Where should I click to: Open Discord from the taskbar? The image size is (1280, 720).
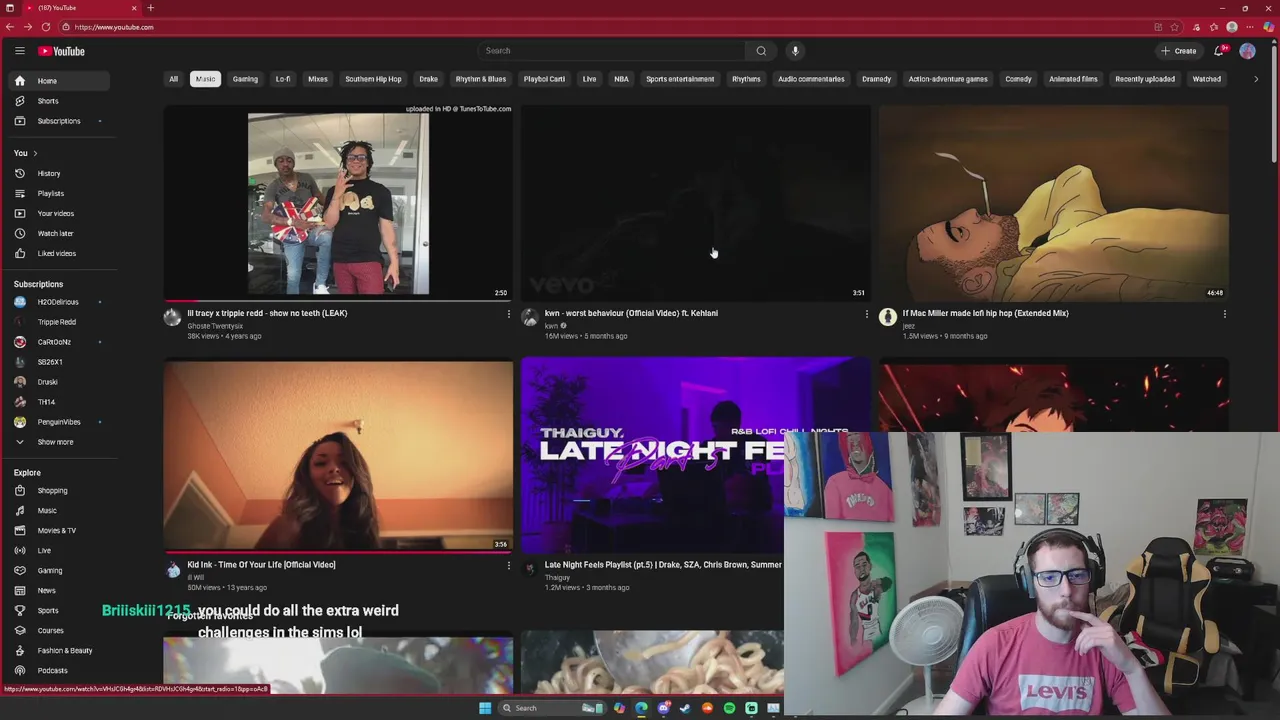point(663,708)
